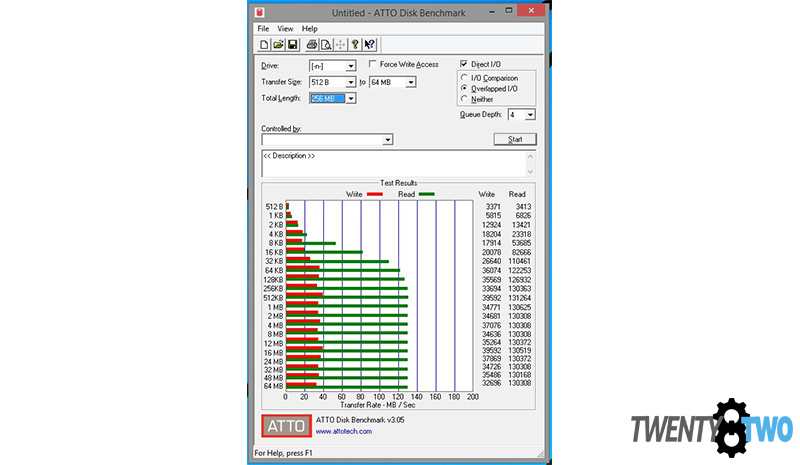Click the 64 KB row label in results
800x465 pixels.
coord(273,271)
